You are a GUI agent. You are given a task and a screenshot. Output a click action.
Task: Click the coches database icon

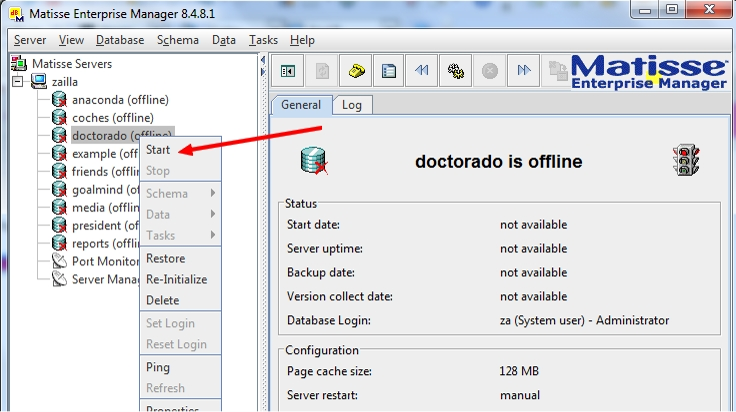tap(59, 117)
